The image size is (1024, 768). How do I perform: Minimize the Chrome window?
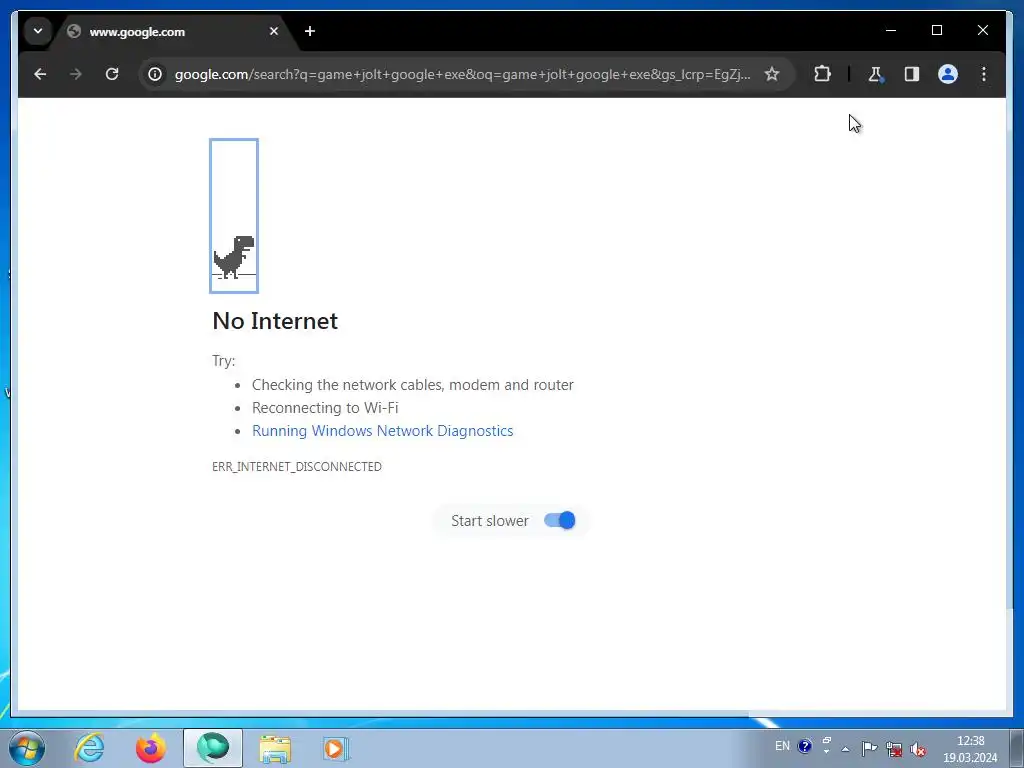(891, 30)
